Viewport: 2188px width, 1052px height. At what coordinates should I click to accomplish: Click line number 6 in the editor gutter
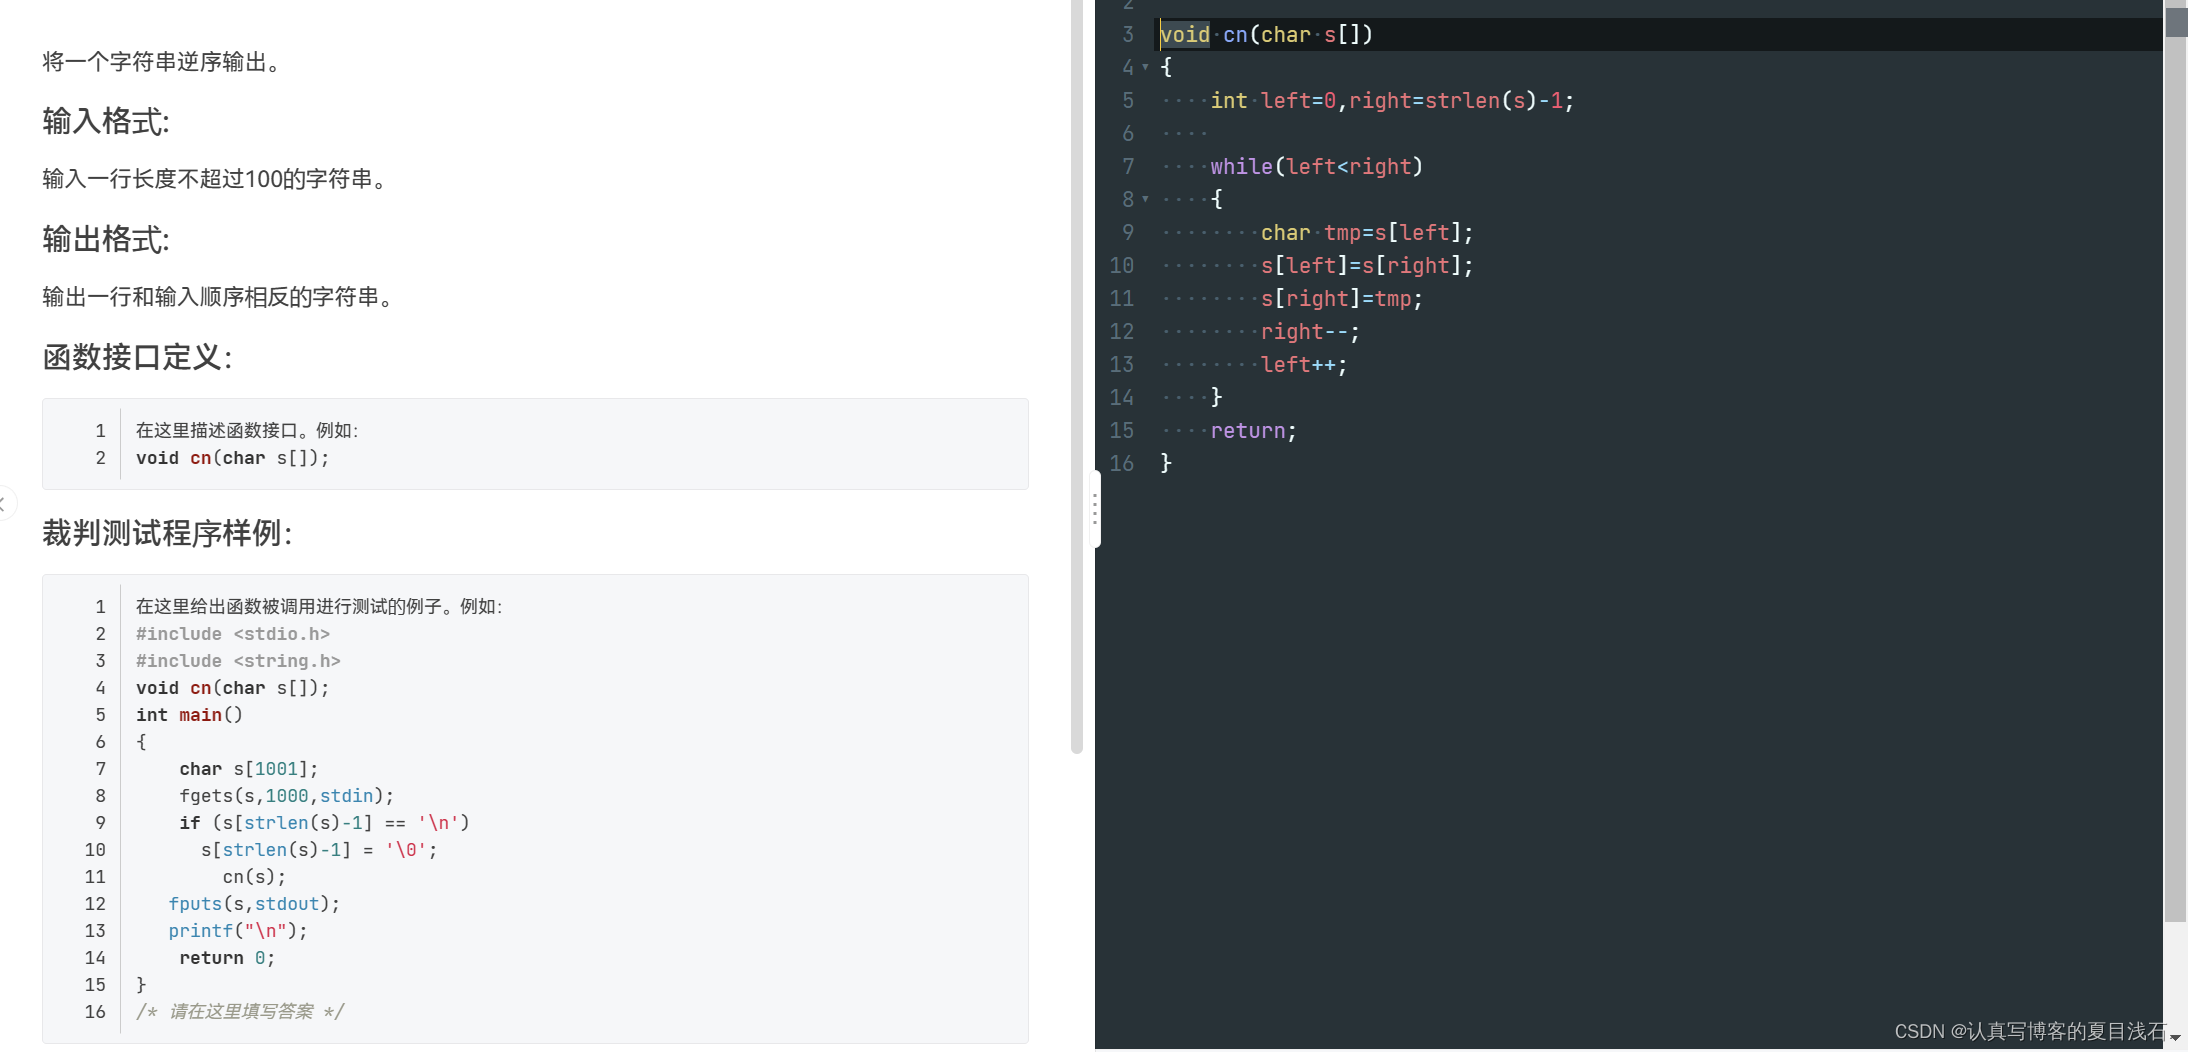pos(1128,134)
